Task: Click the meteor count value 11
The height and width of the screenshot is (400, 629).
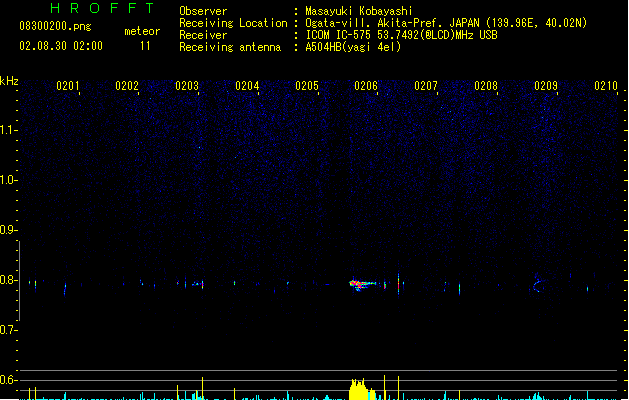Action: pos(145,46)
